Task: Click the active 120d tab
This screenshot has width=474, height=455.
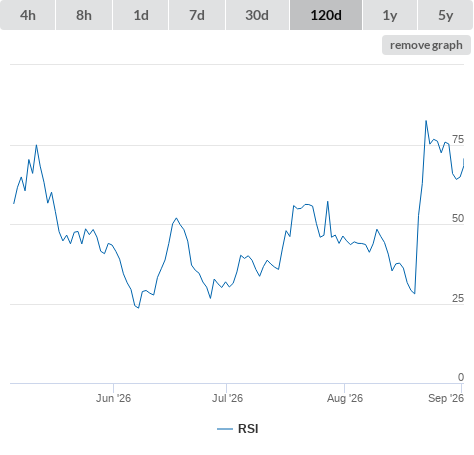Action: coord(326,15)
